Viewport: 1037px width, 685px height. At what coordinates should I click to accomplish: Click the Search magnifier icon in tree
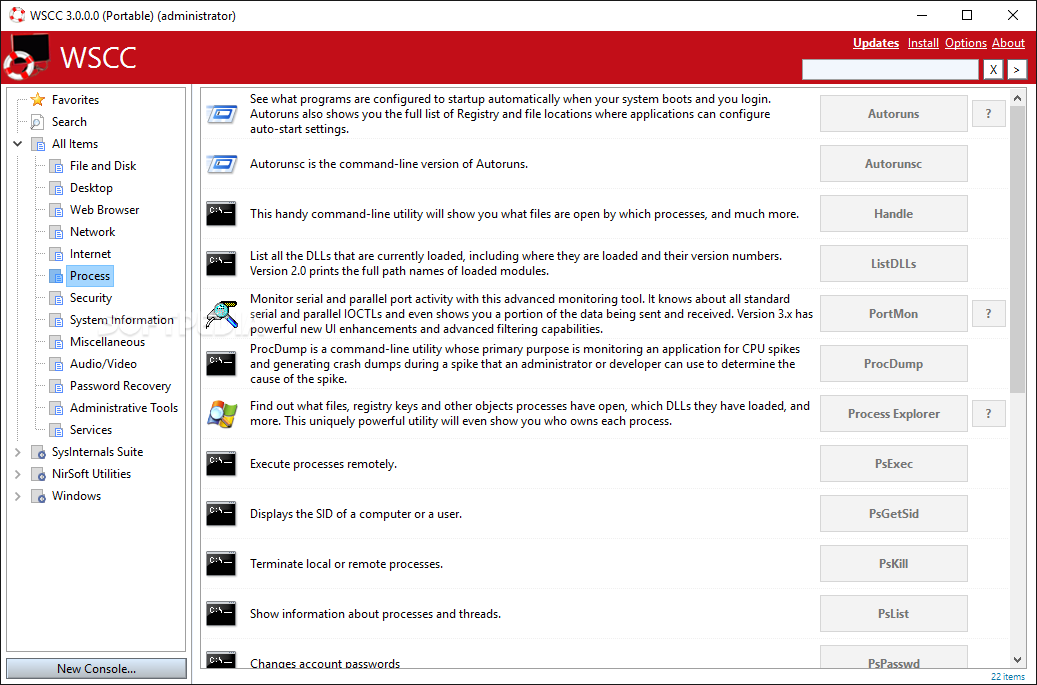click(x=38, y=122)
